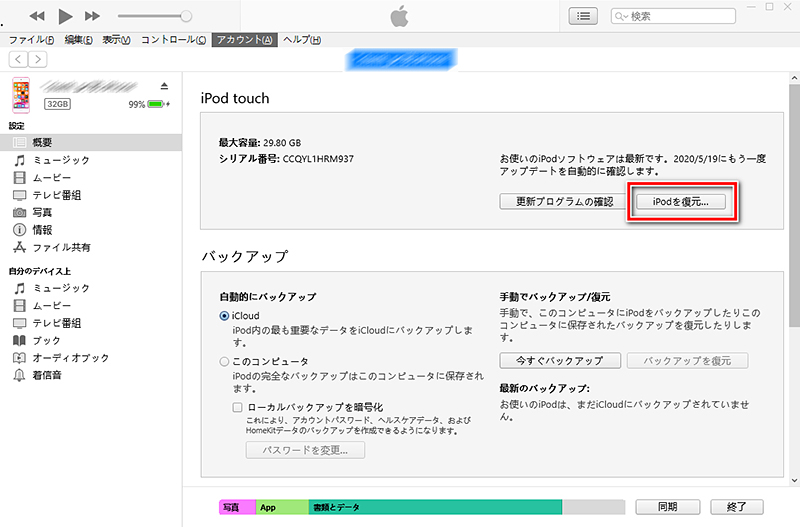The height and width of the screenshot is (527, 800).
Task: Click the 同期 sync button
Action: click(x=667, y=507)
